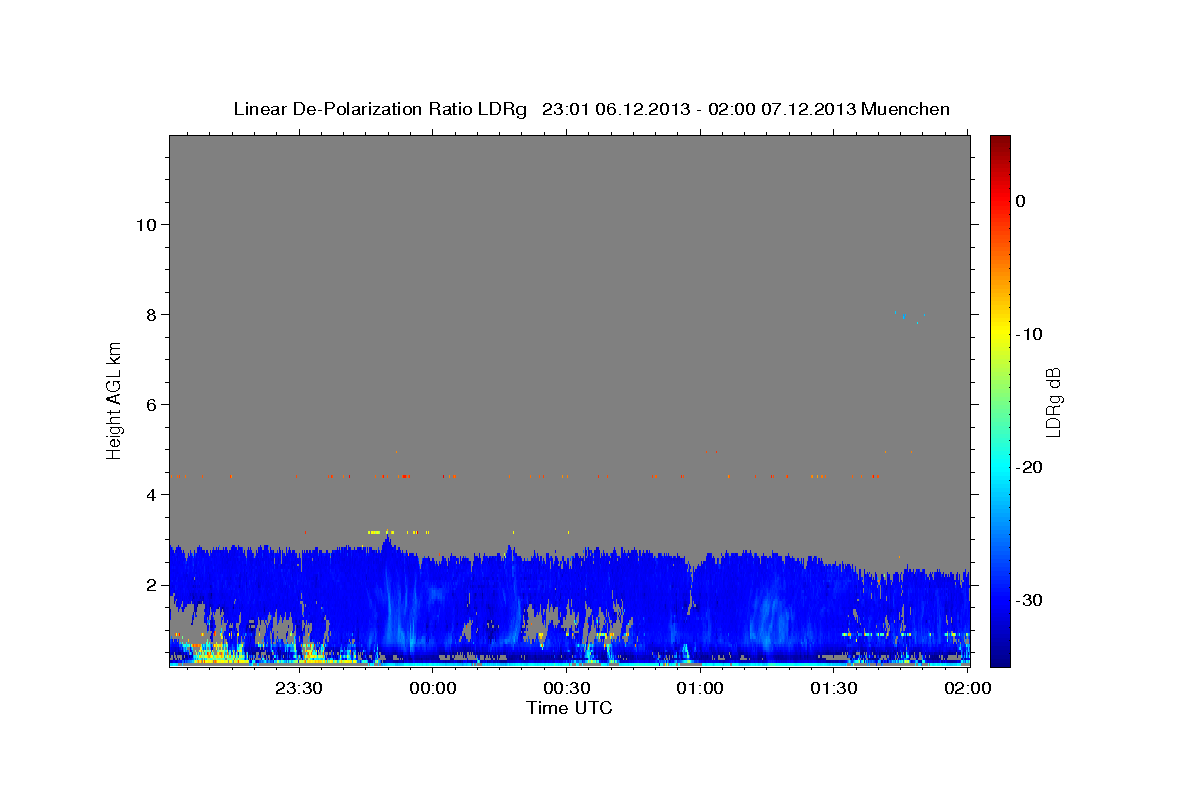Click the plot title mentioning Muenchen
The image size is (1200, 800).
click(x=591, y=109)
